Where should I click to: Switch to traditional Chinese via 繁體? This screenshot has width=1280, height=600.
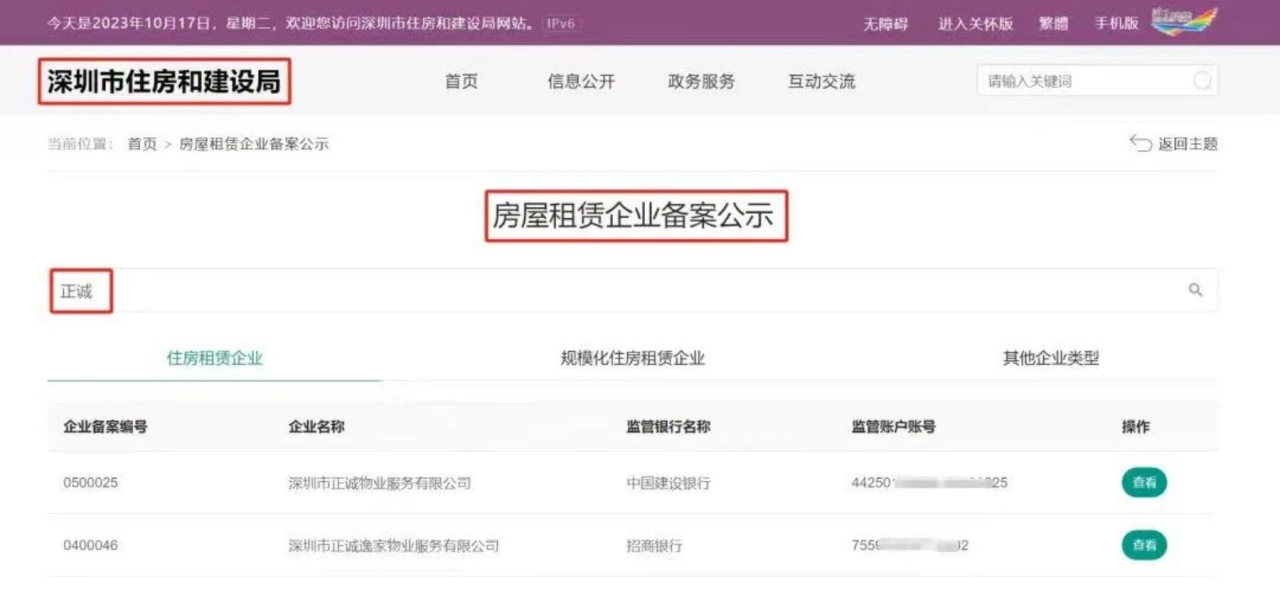click(x=1053, y=24)
